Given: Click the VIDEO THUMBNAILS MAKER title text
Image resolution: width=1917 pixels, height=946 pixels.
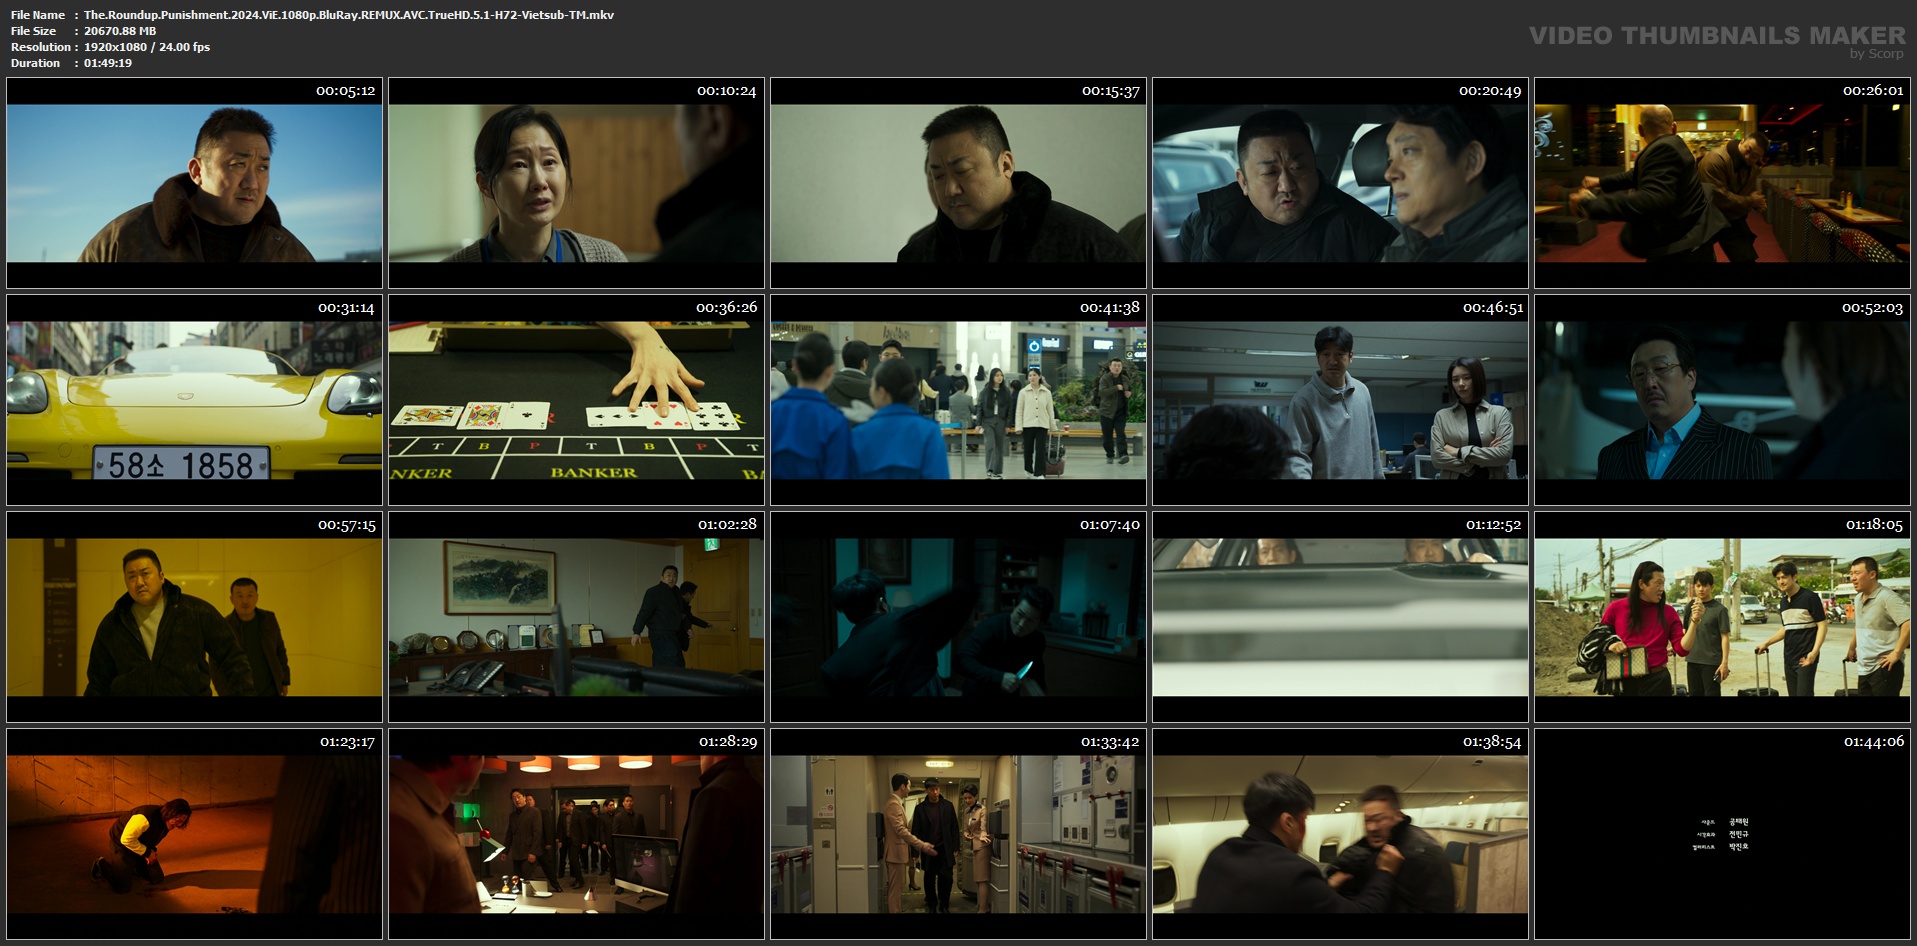Looking at the screenshot, I should click(1717, 35).
